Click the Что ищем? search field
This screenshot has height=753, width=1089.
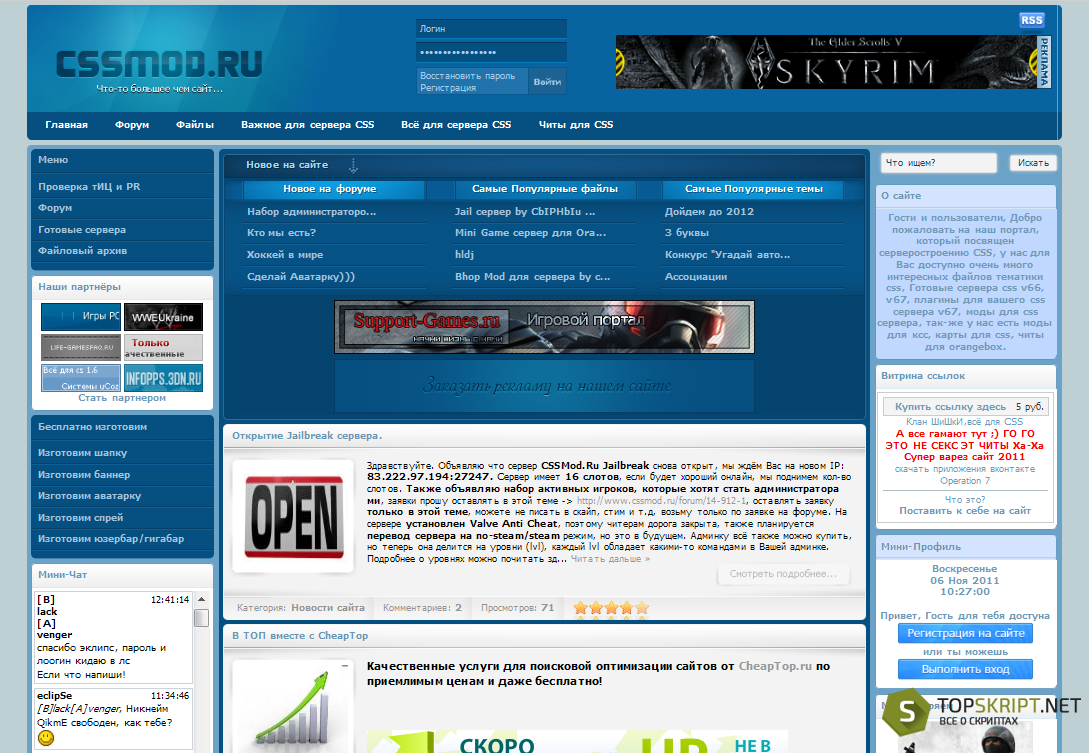pyautogui.click(x=938, y=163)
